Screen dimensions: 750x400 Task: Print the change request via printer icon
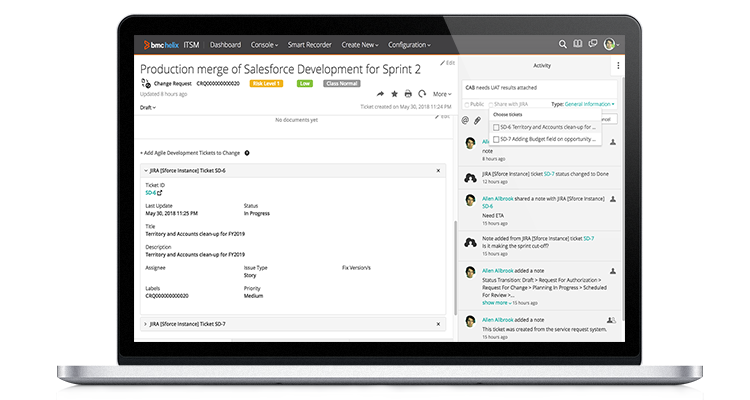[408, 93]
